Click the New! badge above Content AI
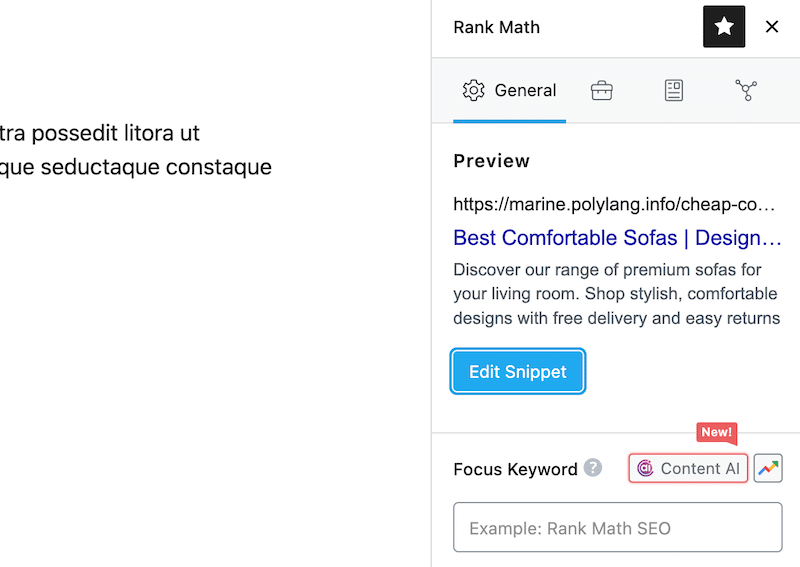The width and height of the screenshot is (800, 567). 716,432
